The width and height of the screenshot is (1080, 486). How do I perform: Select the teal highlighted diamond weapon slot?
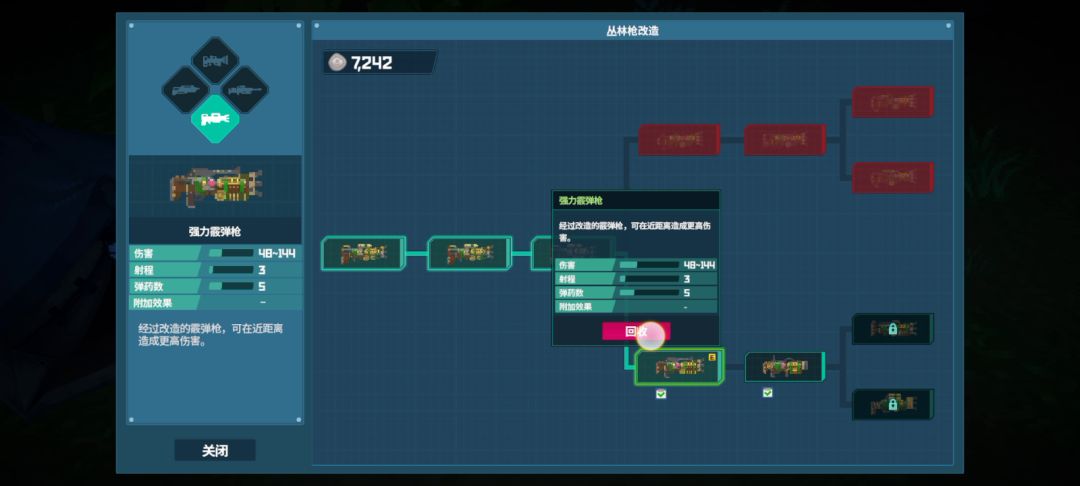coord(215,119)
